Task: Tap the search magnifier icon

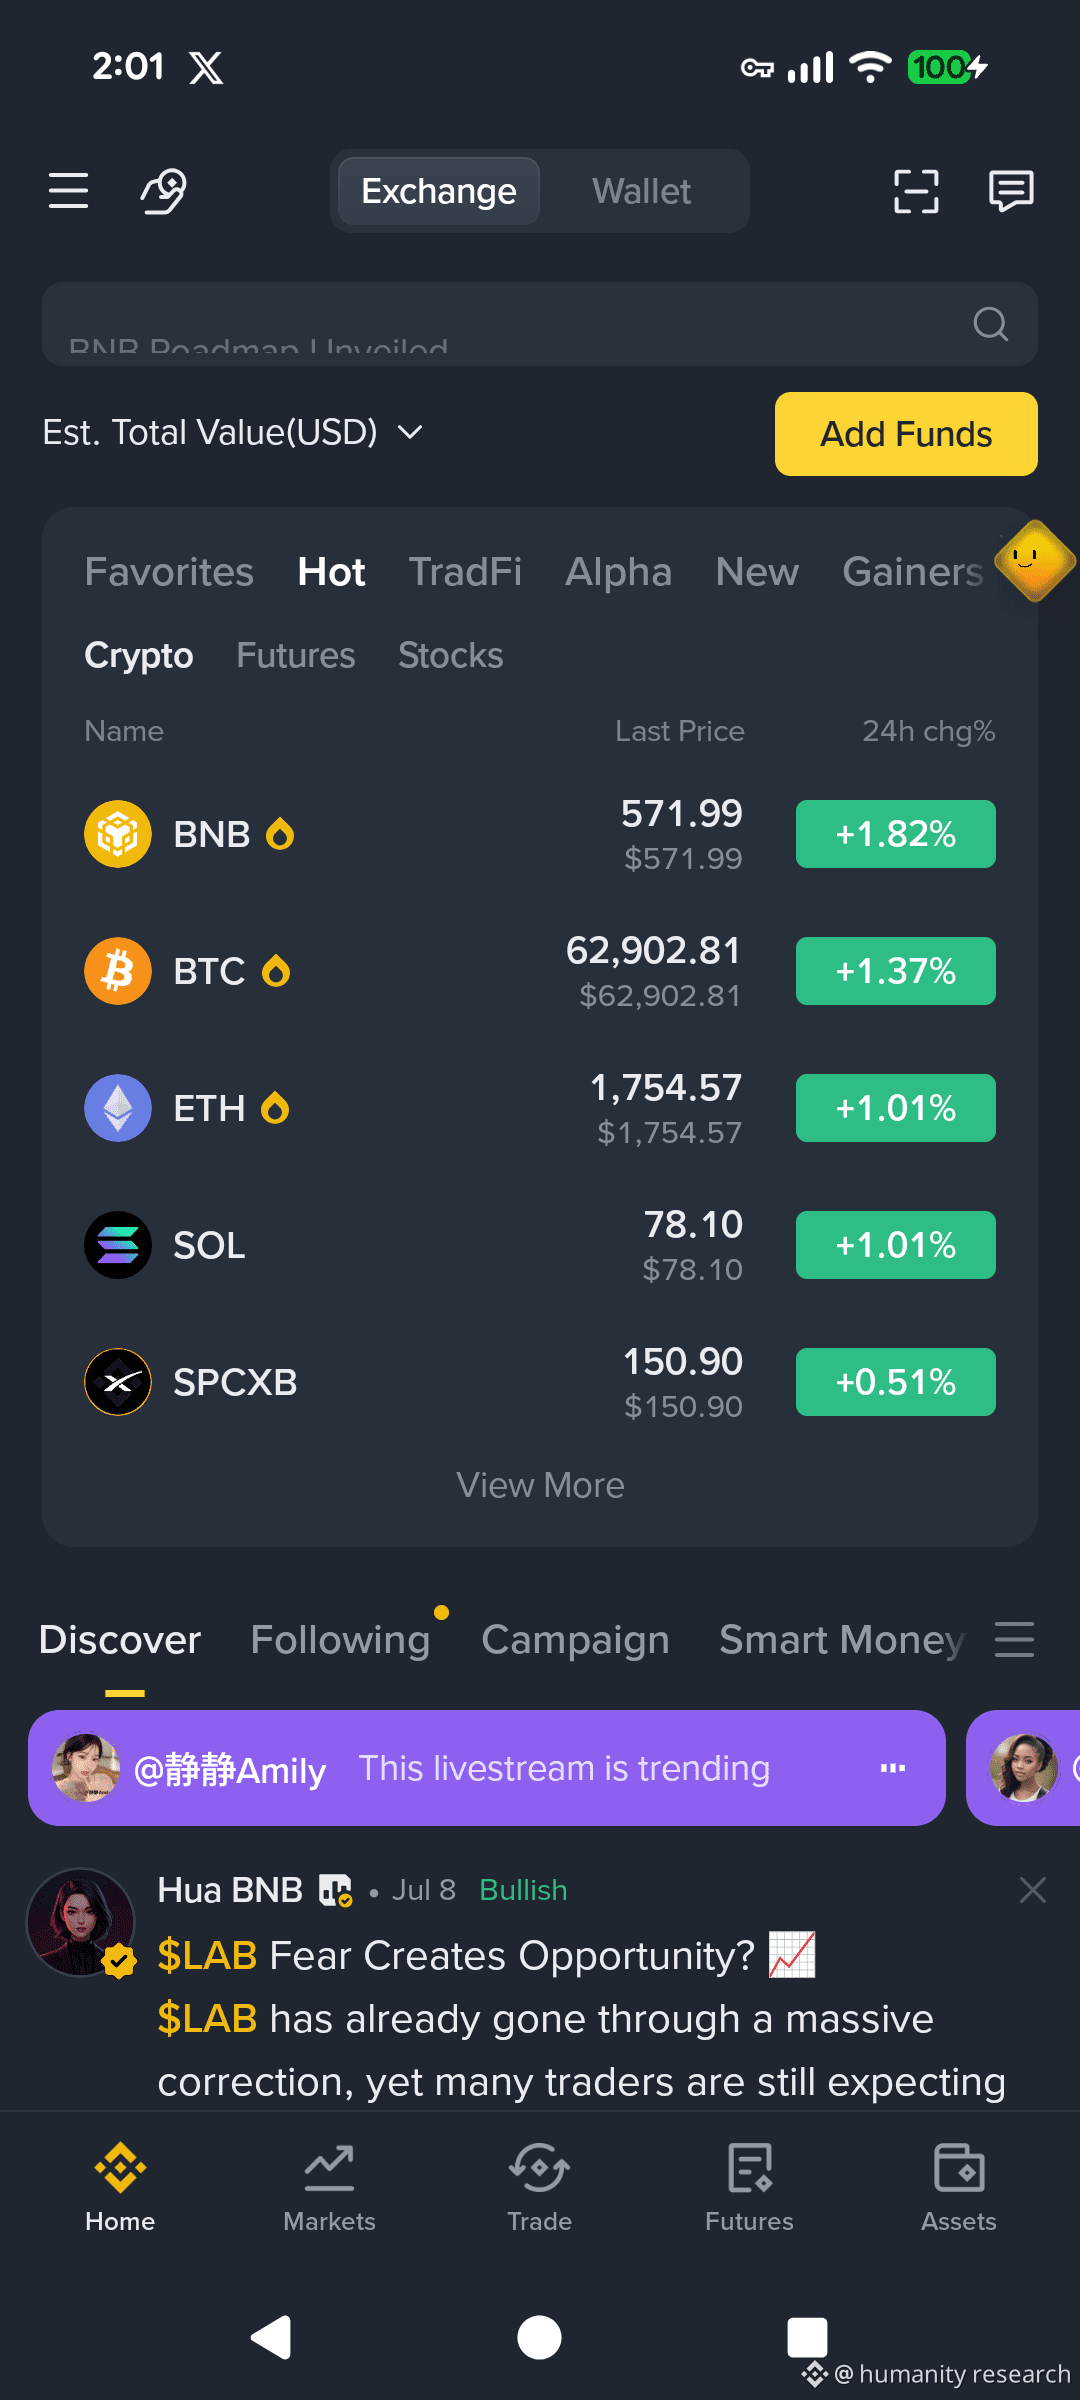Action: [x=990, y=323]
